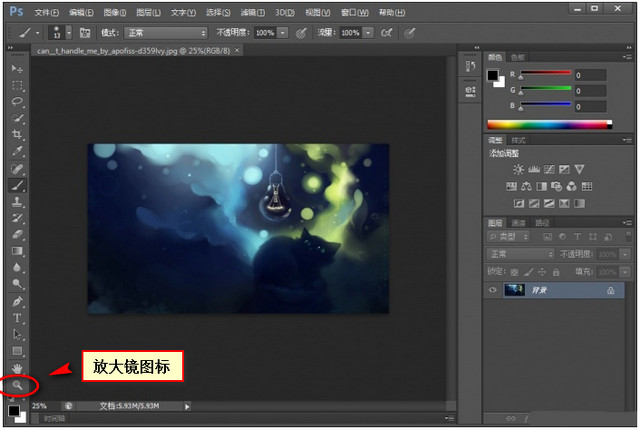Select the Zoom magnifier tool

point(17,385)
